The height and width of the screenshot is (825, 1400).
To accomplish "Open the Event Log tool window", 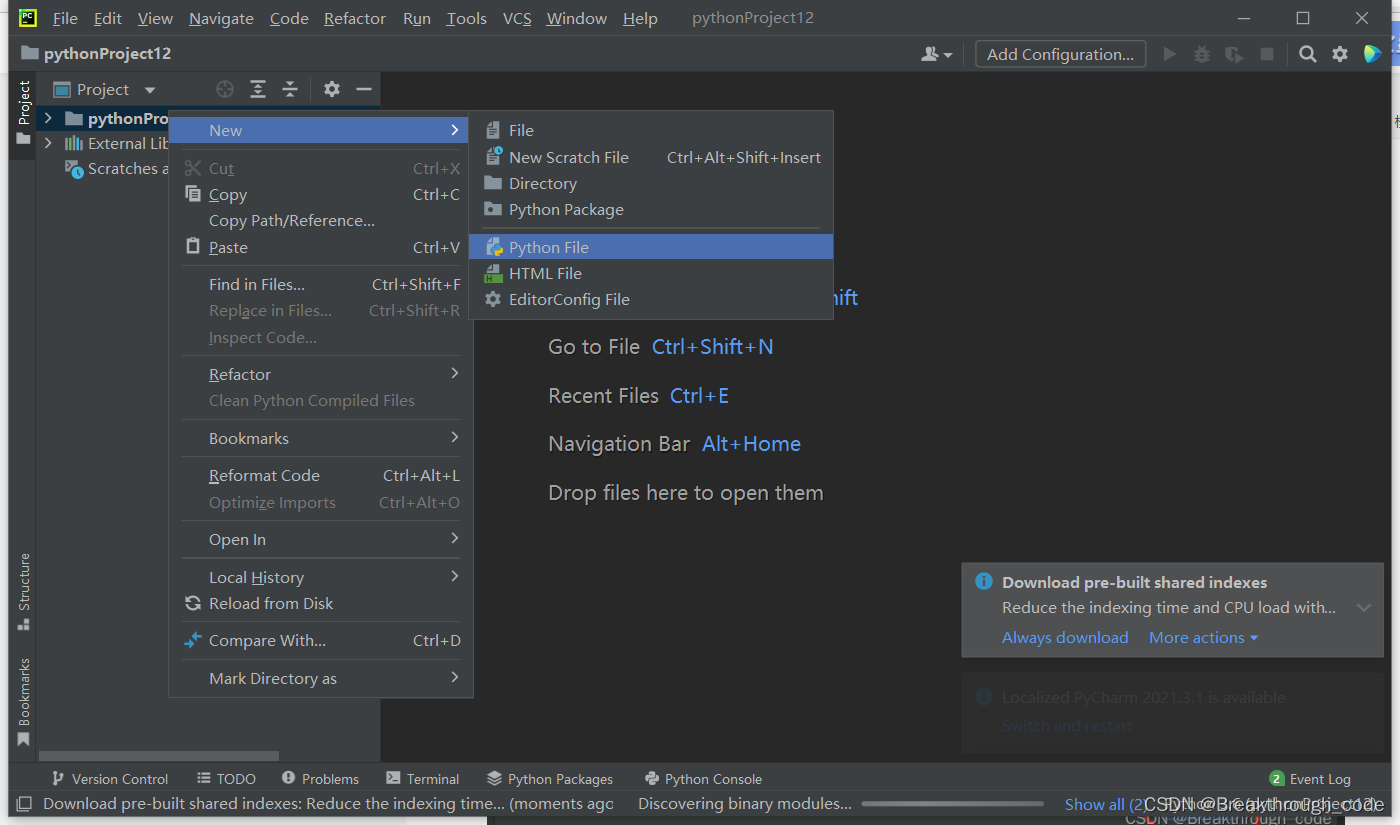I will (x=1310, y=779).
